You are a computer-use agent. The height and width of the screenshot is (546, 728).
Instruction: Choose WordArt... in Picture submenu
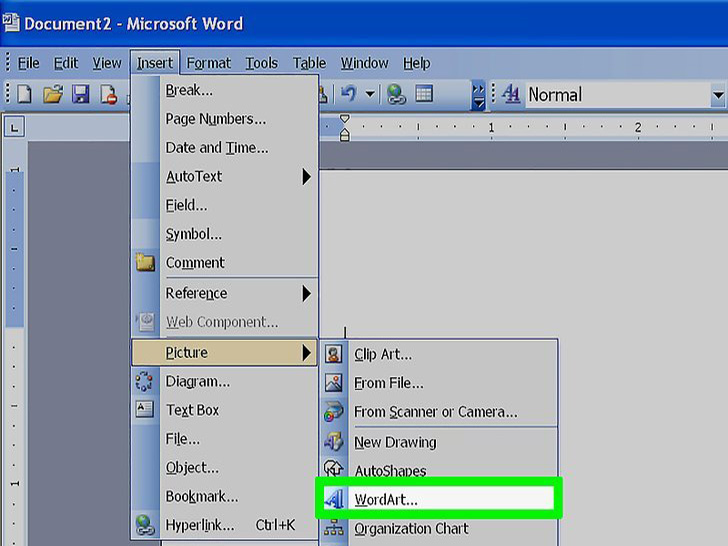tap(439, 500)
